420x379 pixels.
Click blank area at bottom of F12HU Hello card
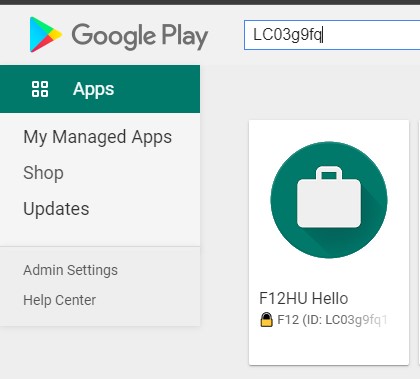329,347
